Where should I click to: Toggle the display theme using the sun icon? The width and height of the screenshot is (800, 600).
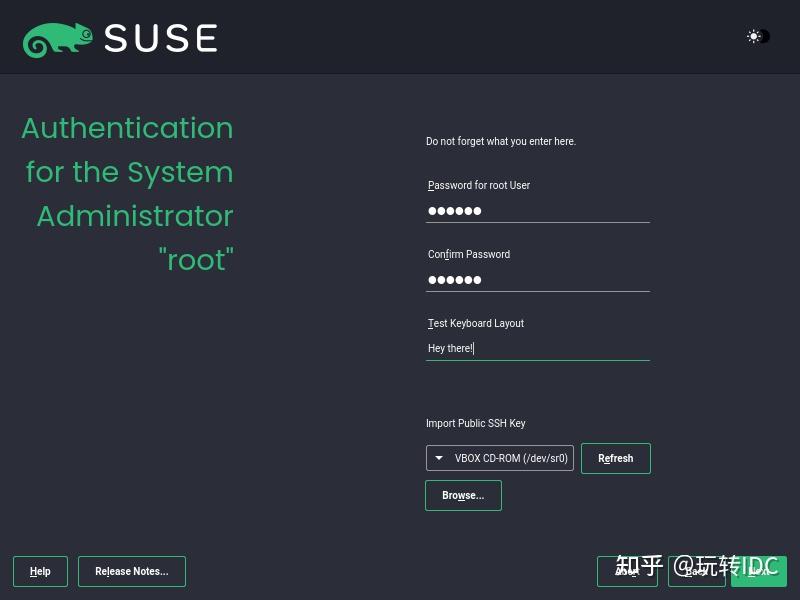point(753,37)
